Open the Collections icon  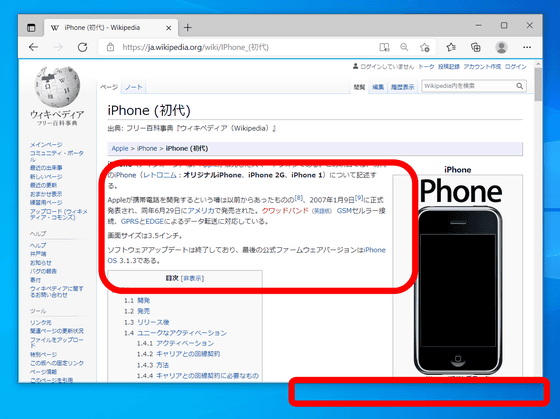click(476, 47)
